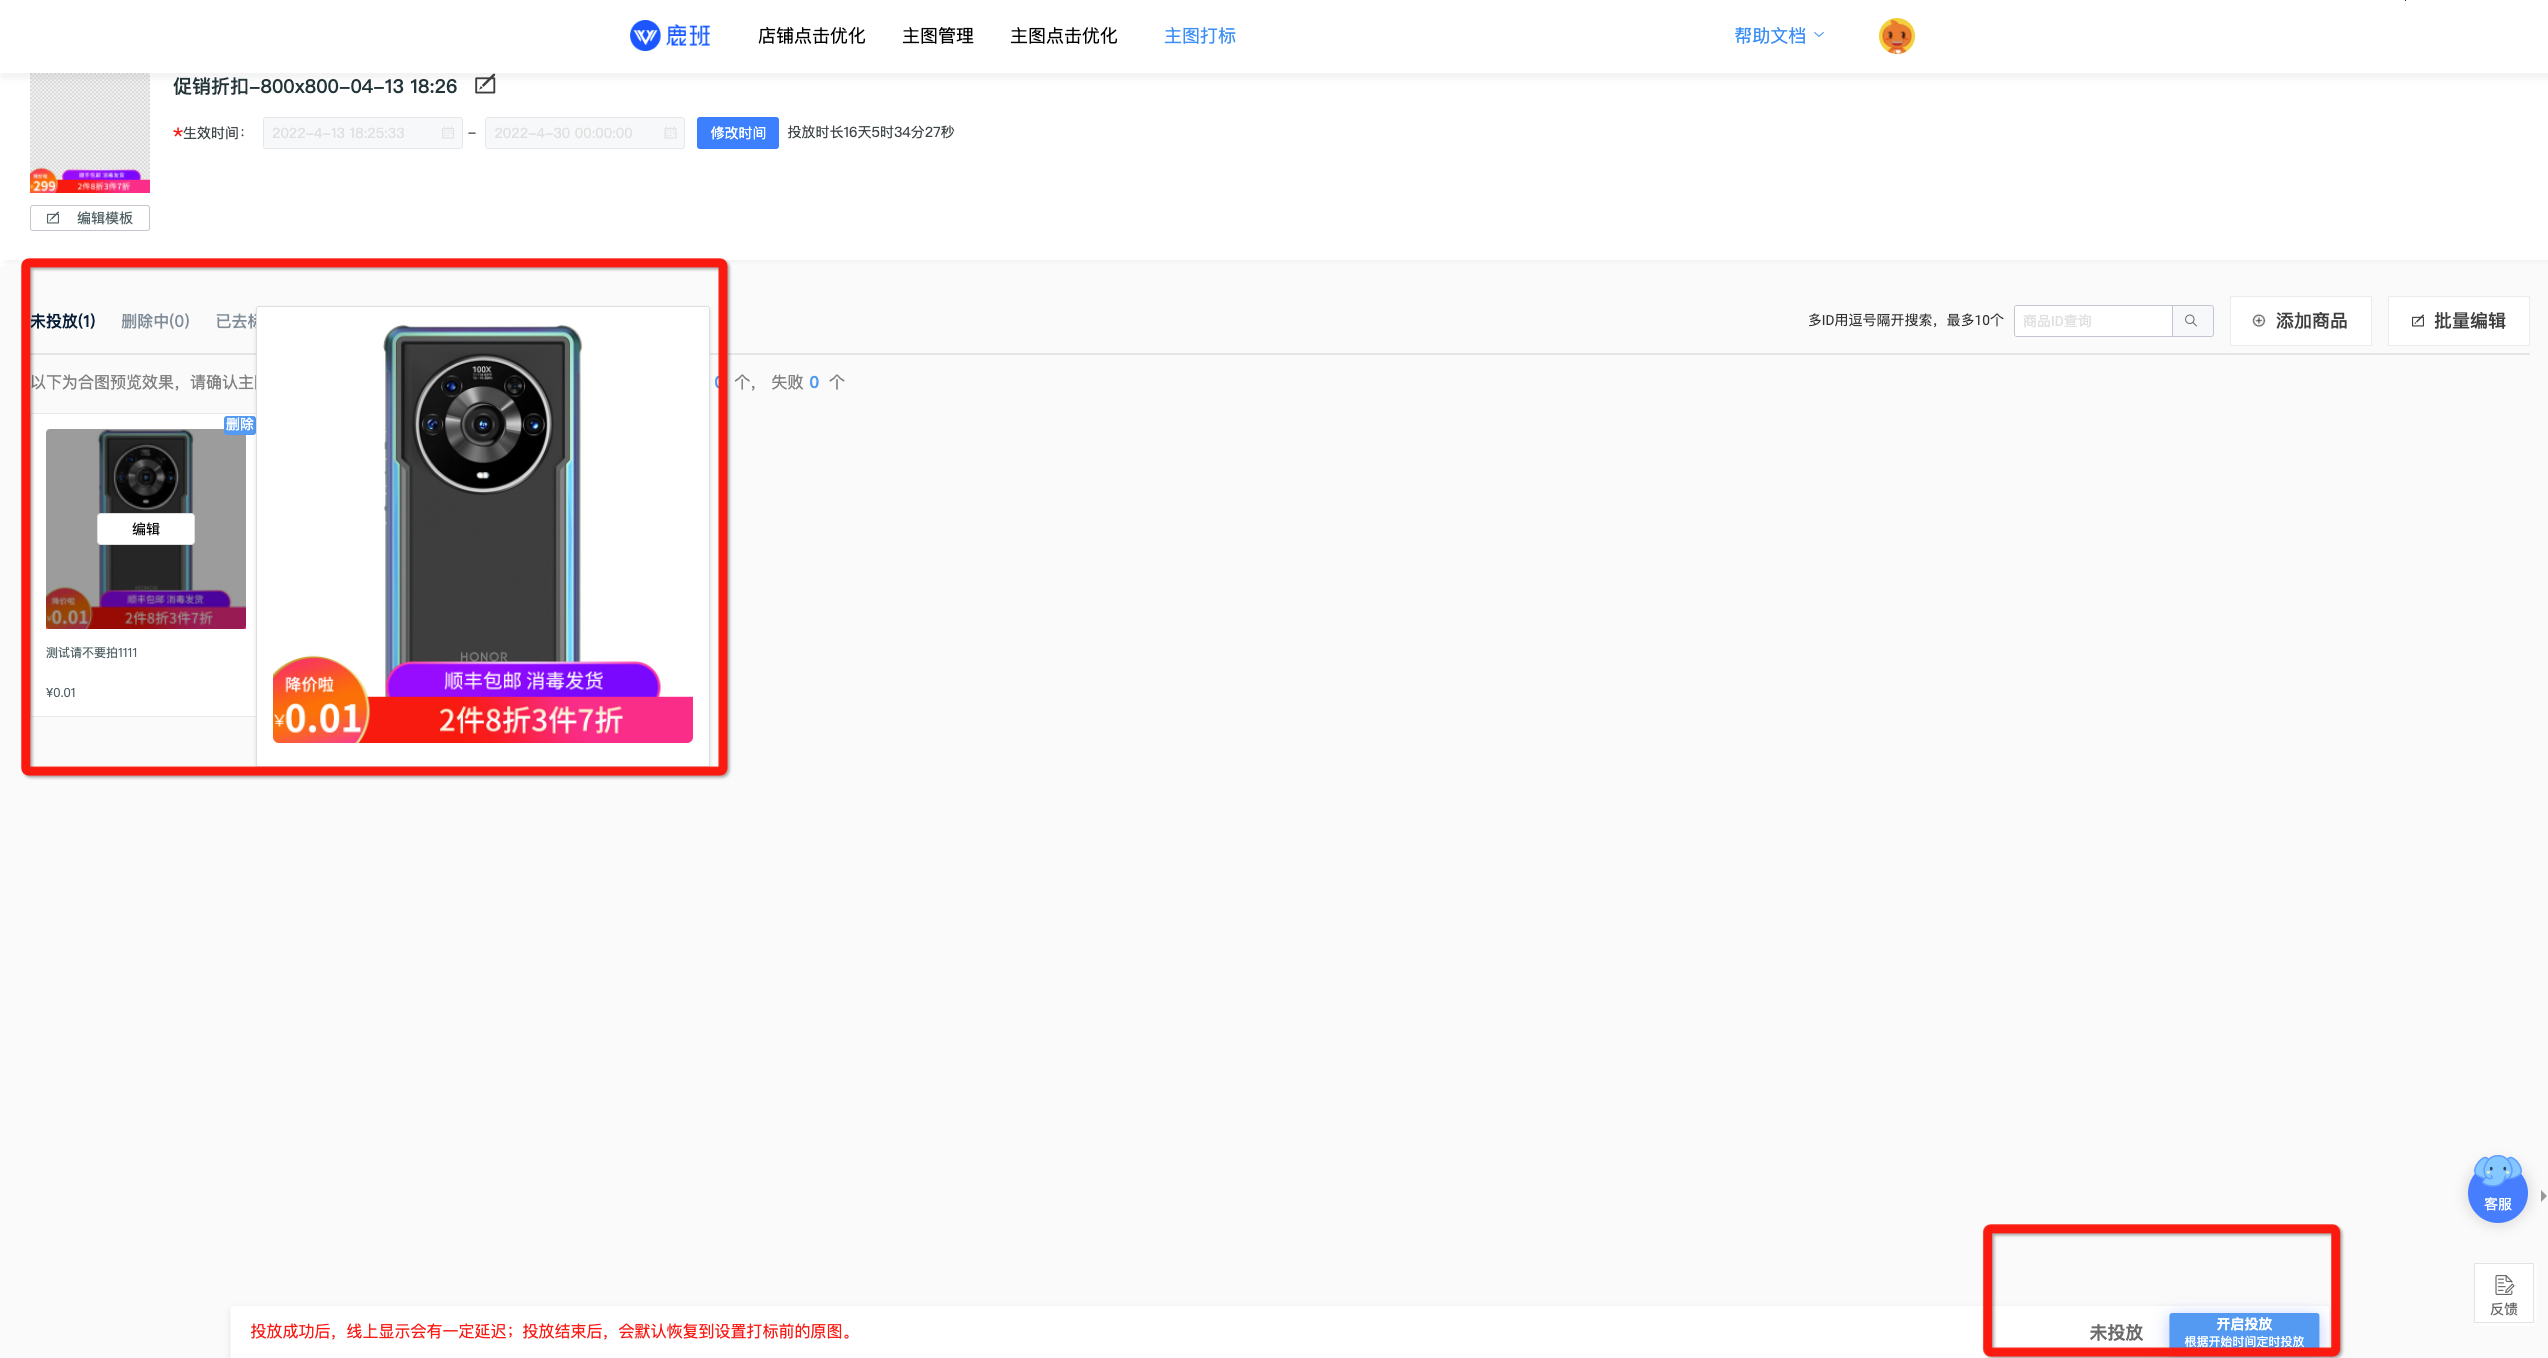Click the 修改时间 button
The image size is (2548, 1358).
coord(737,133)
